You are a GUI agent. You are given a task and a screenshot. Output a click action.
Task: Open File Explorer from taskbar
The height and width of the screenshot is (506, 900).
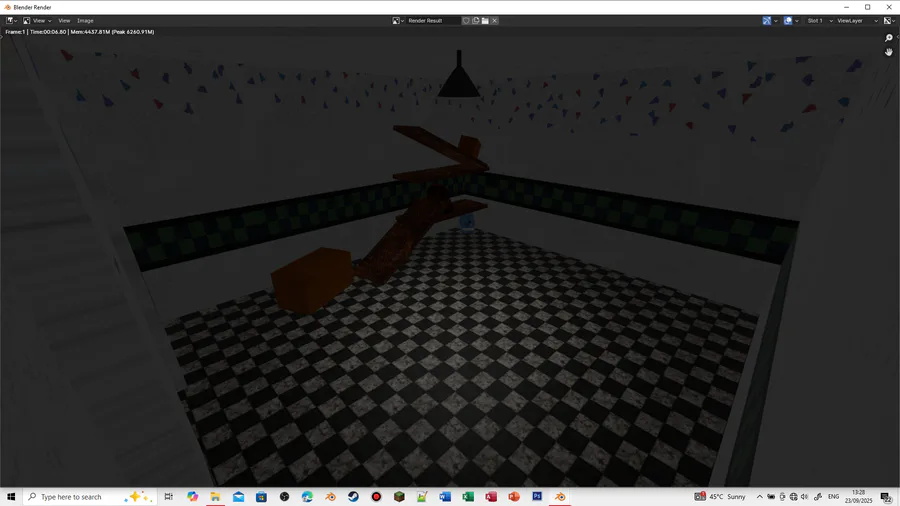(215, 497)
